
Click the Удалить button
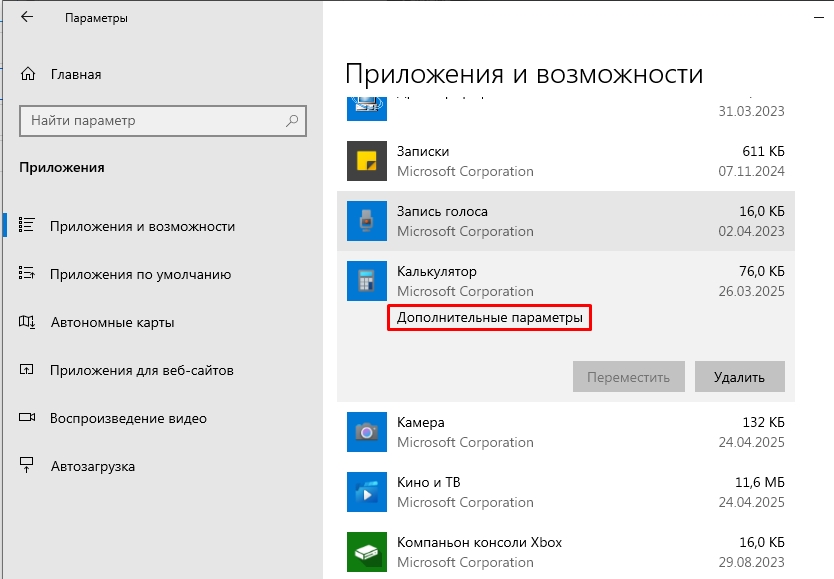[x=739, y=377]
